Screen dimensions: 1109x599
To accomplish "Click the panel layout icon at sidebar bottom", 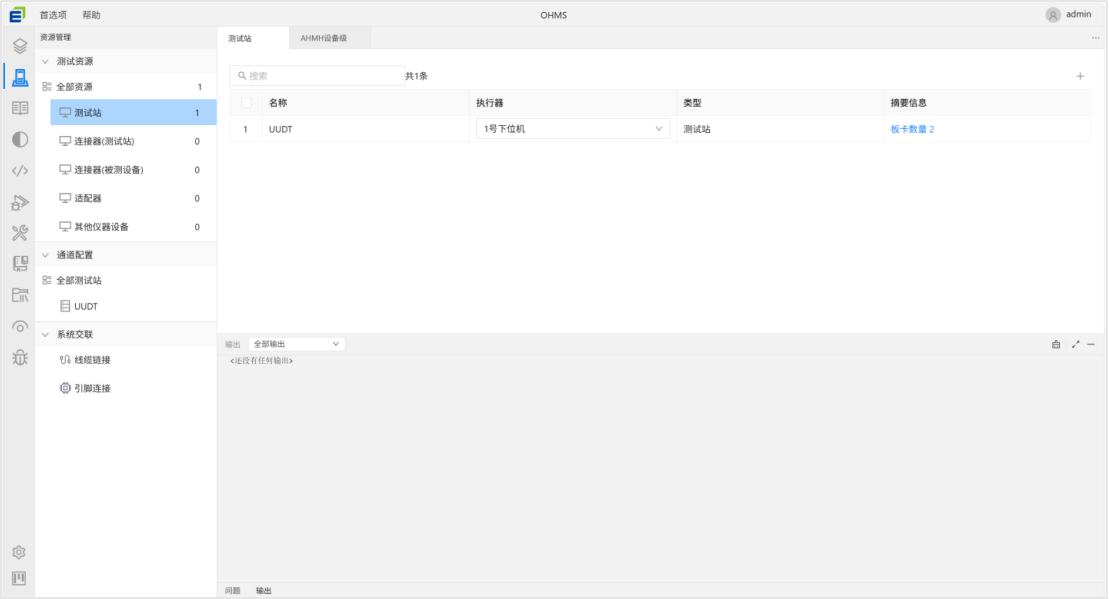I will (19, 578).
